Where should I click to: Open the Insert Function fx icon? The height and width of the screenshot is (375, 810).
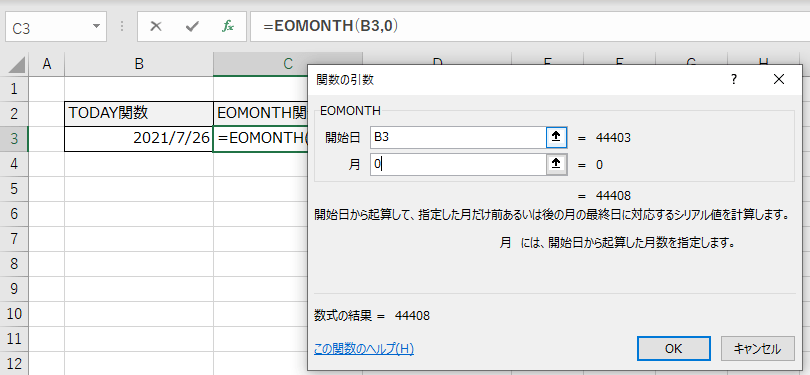click(228, 27)
